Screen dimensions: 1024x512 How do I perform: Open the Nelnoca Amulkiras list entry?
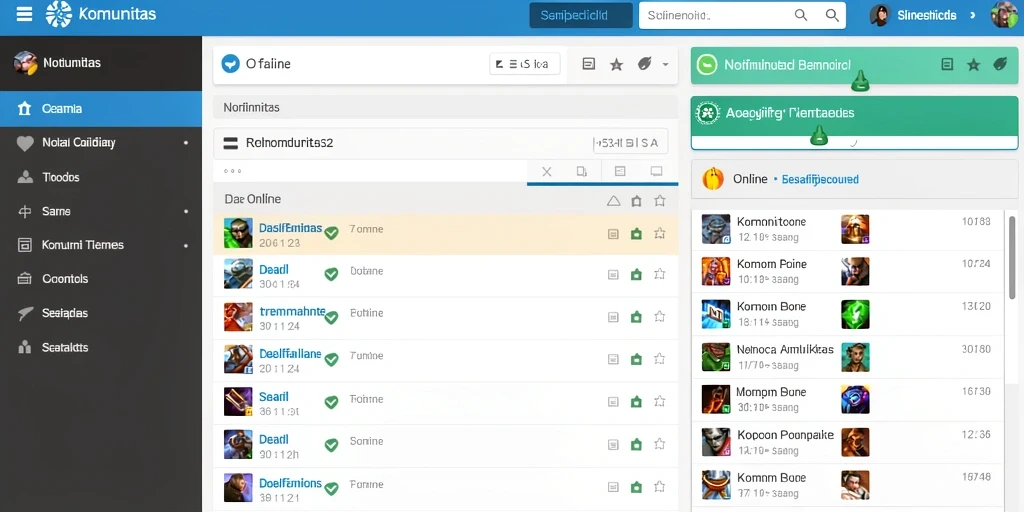pyautogui.click(x=847, y=357)
